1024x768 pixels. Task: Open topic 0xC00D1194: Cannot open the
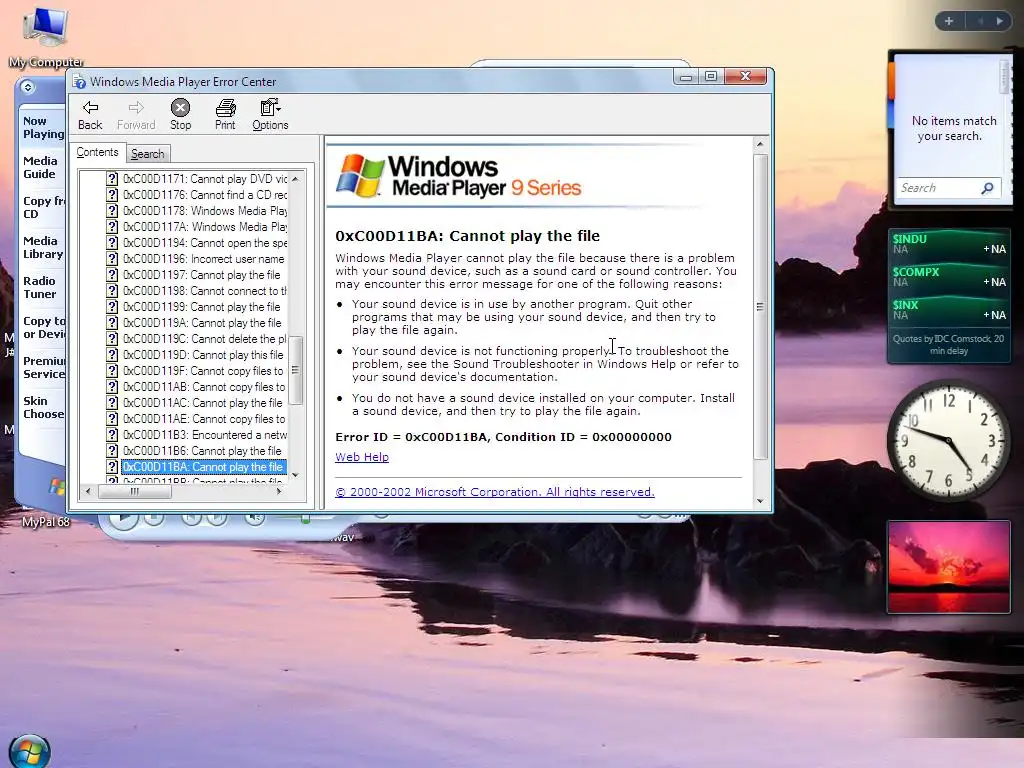204,243
